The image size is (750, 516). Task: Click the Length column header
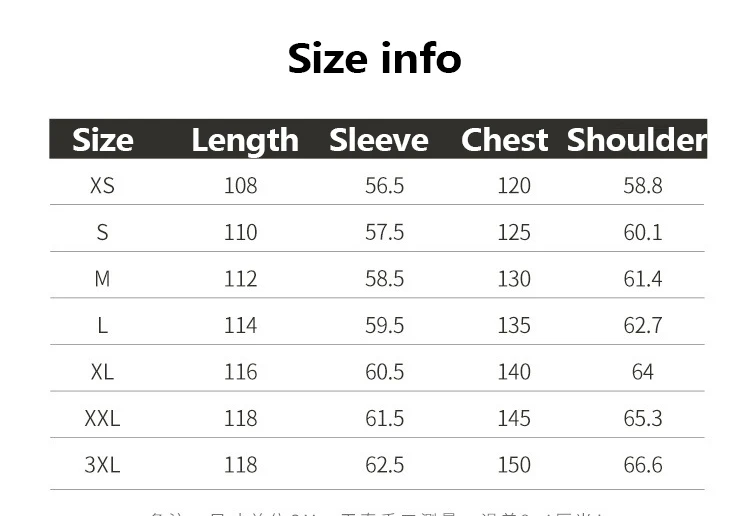coord(245,140)
